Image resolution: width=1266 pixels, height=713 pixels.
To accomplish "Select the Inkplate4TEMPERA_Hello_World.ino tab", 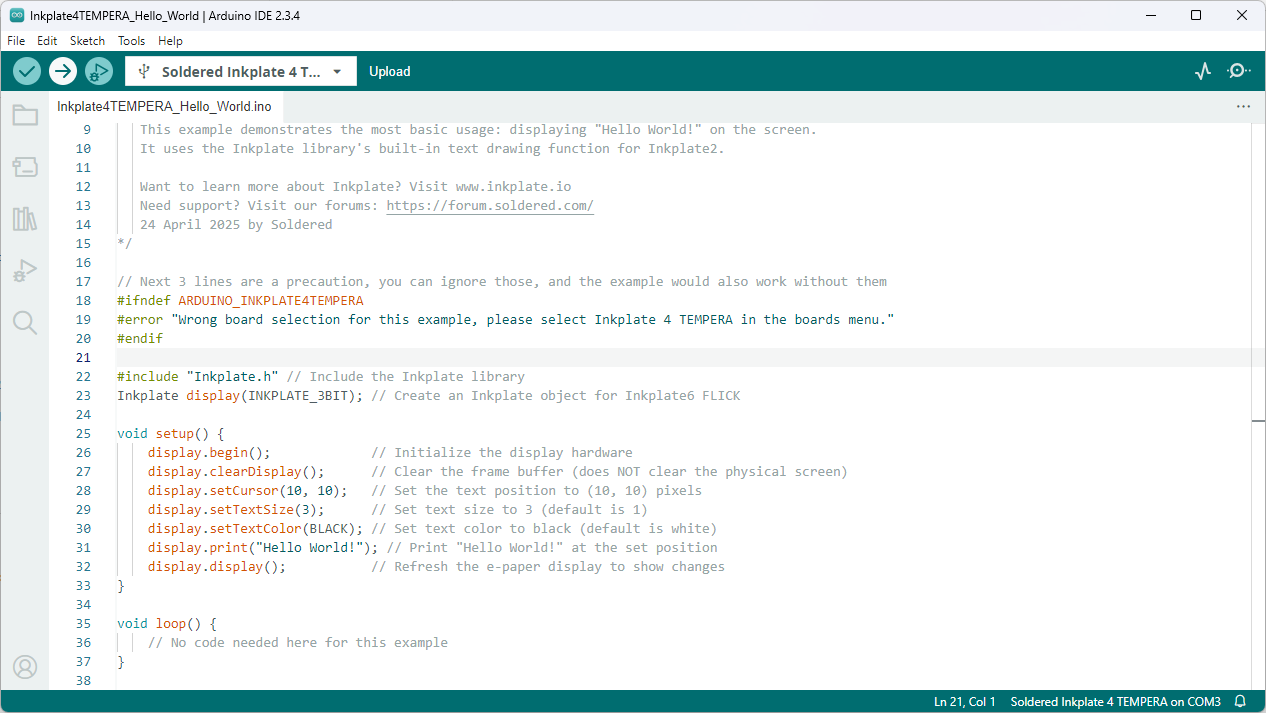I will click(x=164, y=106).
